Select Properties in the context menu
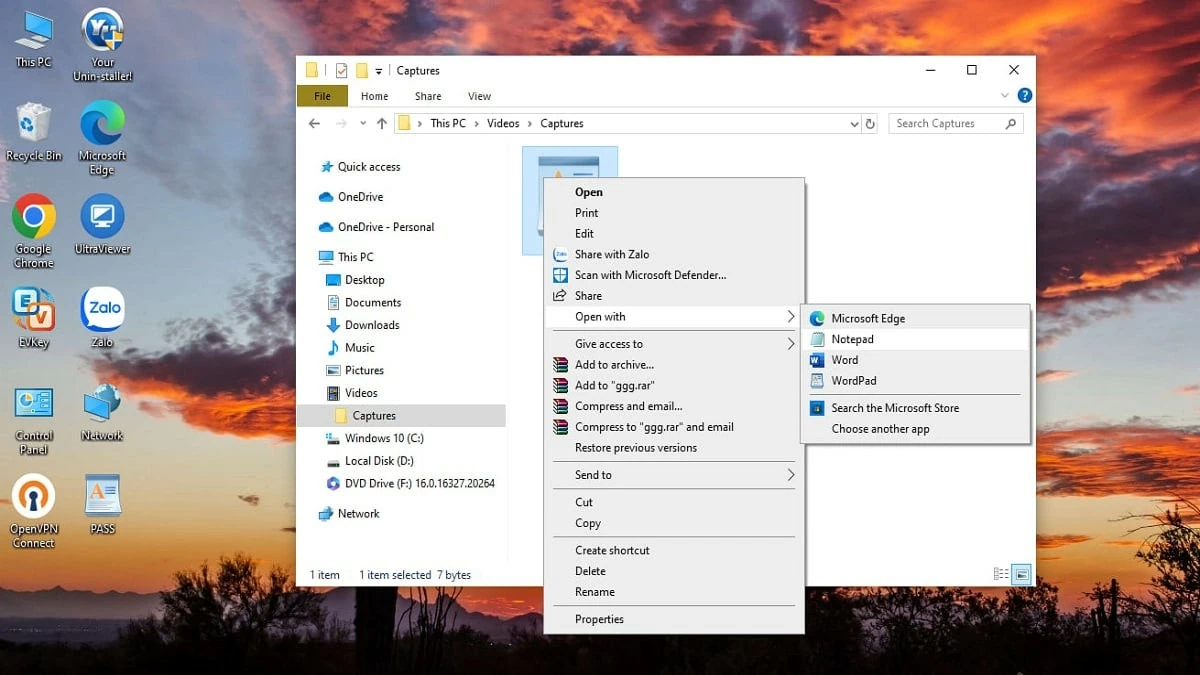The height and width of the screenshot is (675, 1200). point(599,619)
